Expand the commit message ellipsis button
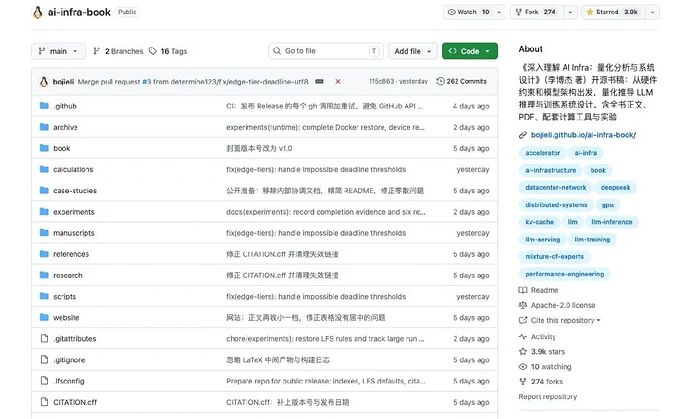 (x=319, y=81)
